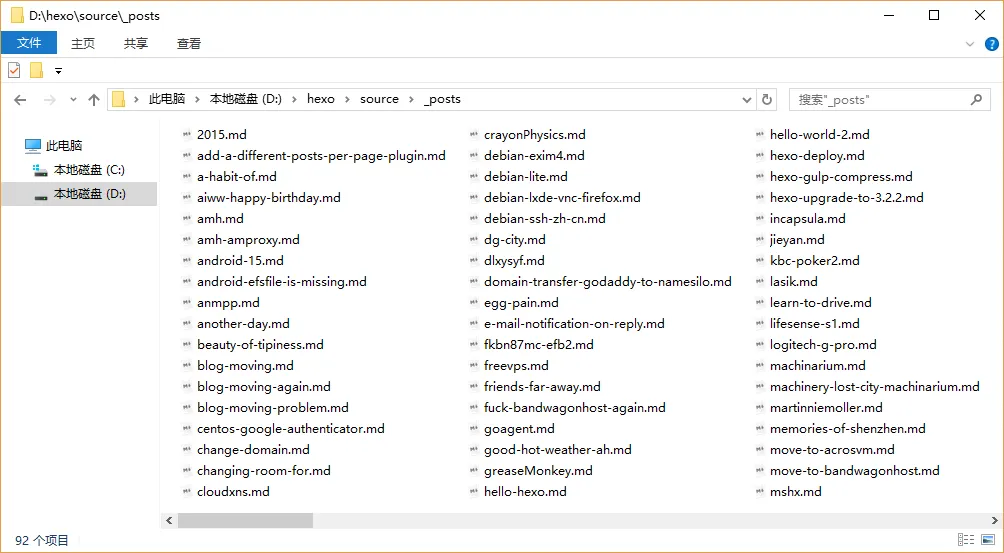Click in the 搜索"_posts" search box
This screenshot has height=553, width=1004.
pos(880,99)
